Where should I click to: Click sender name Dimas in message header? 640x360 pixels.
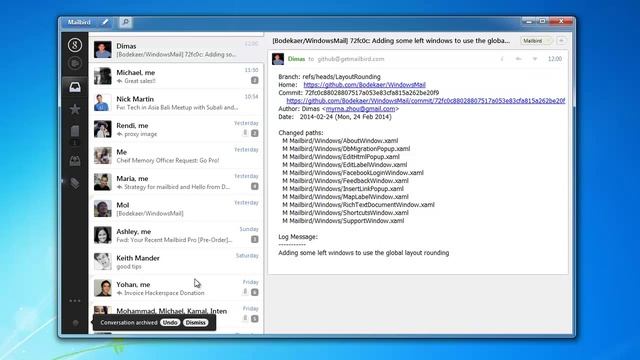[296, 59]
